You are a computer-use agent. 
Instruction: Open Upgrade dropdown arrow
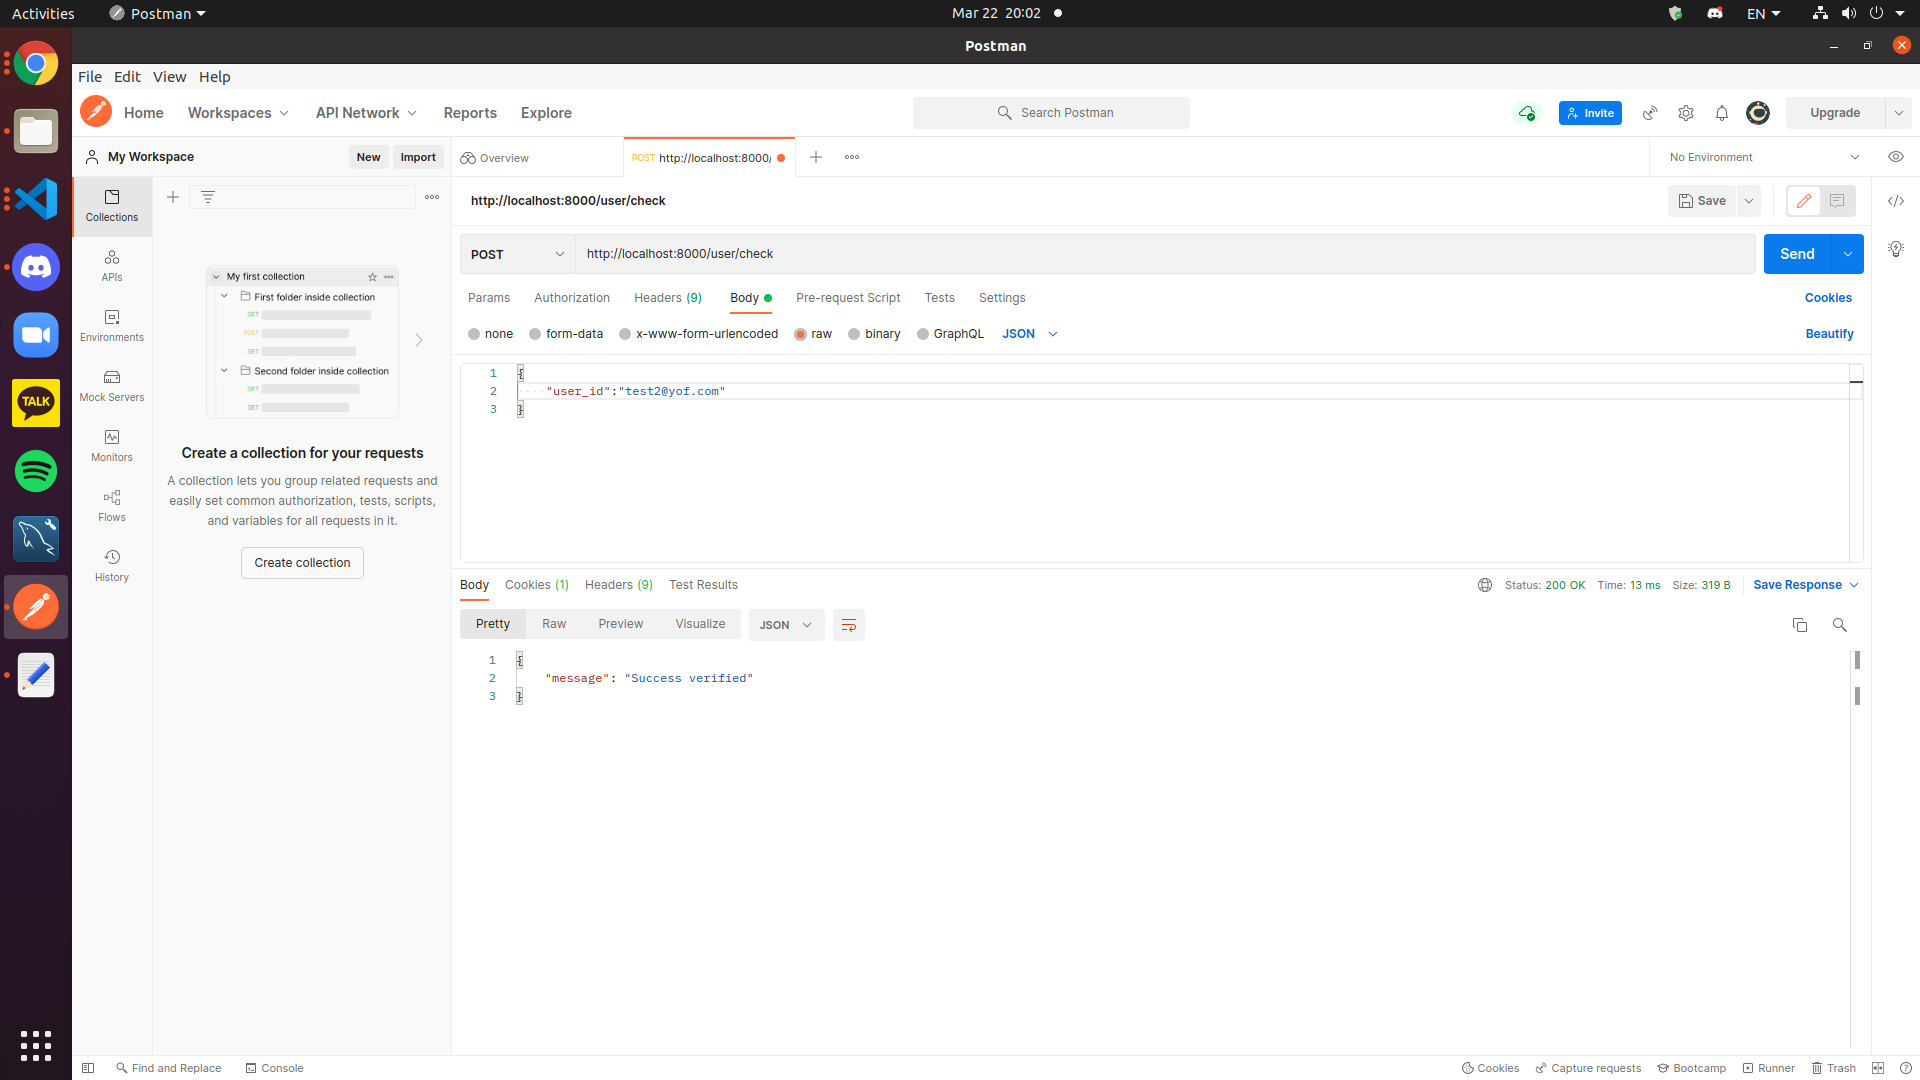[x=1898, y=113]
